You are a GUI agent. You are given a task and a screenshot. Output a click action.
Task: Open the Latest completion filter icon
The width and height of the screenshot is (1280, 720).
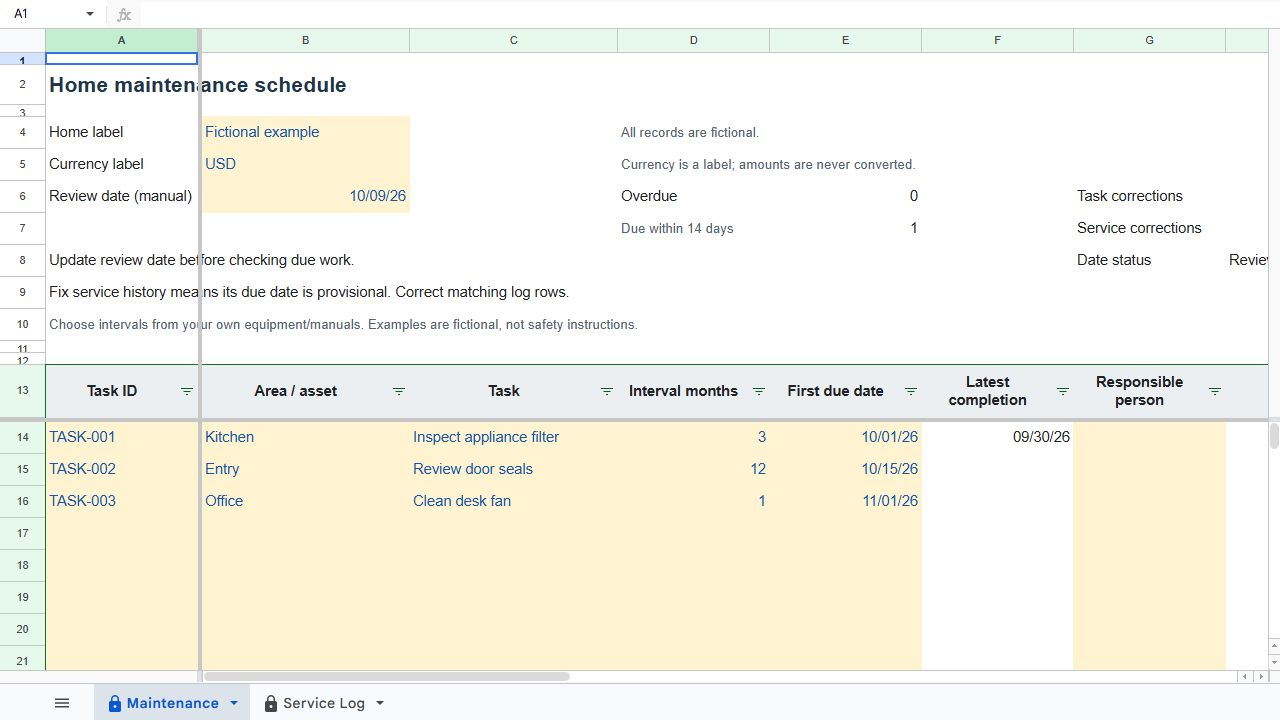click(1063, 391)
